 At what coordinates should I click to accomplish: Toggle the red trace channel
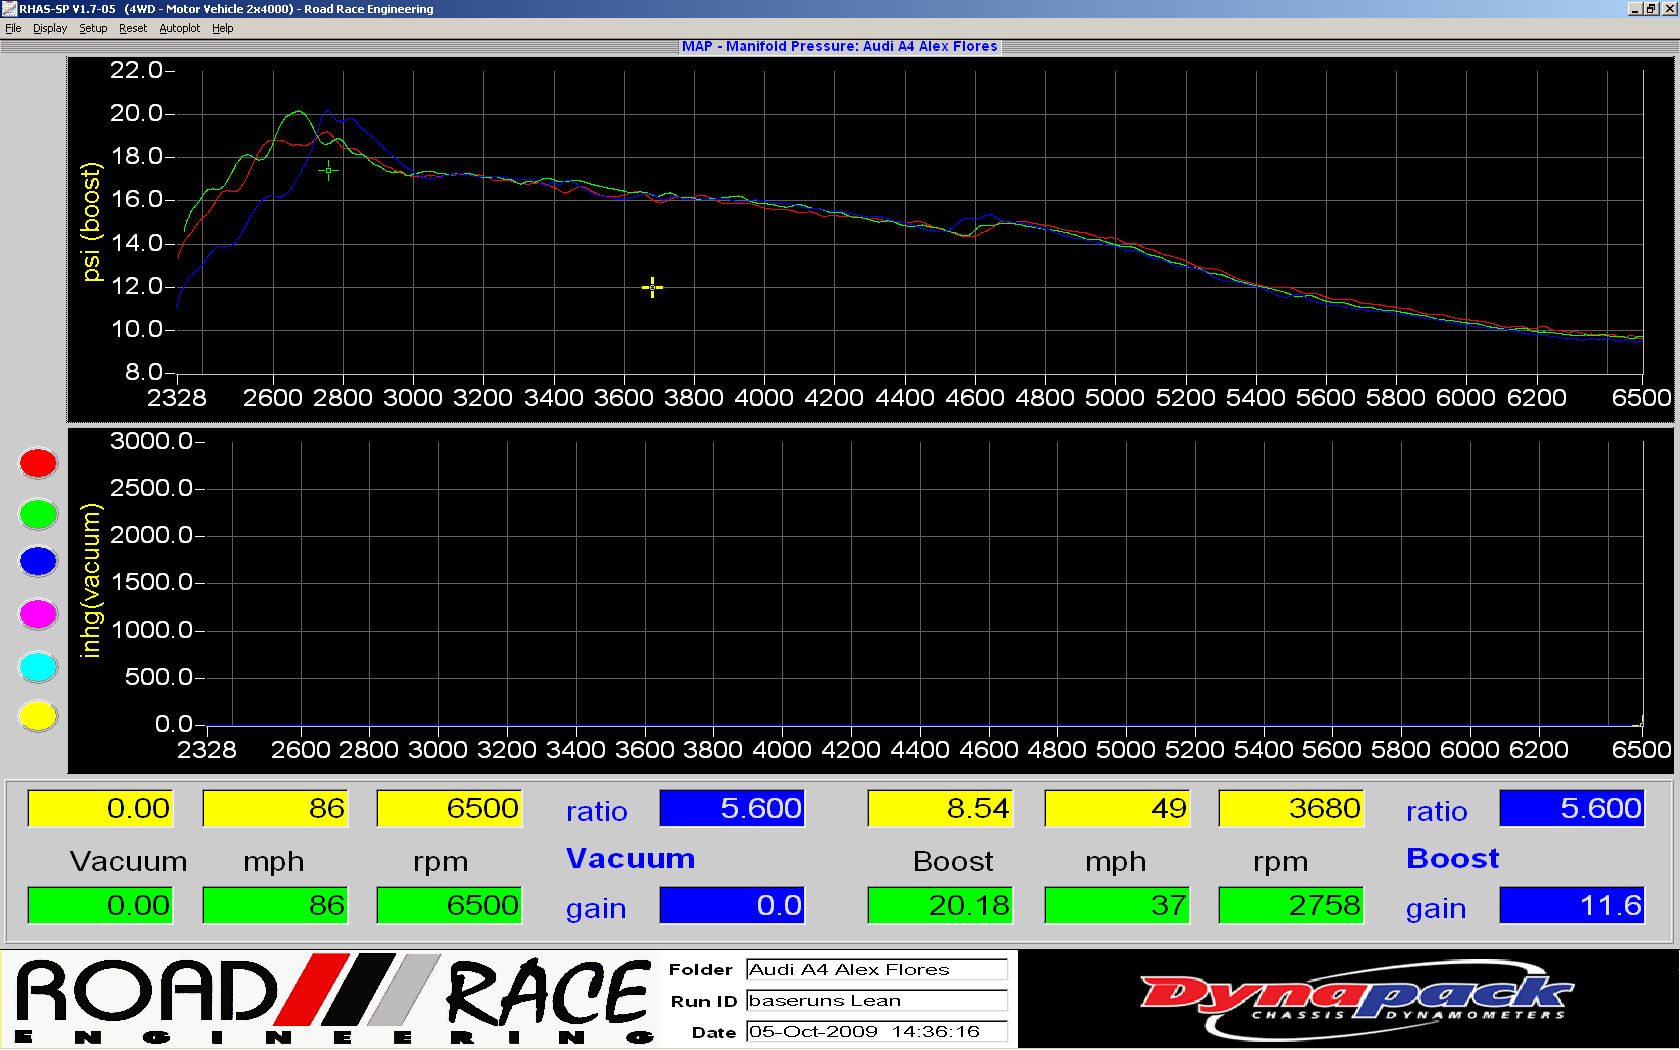point(38,462)
